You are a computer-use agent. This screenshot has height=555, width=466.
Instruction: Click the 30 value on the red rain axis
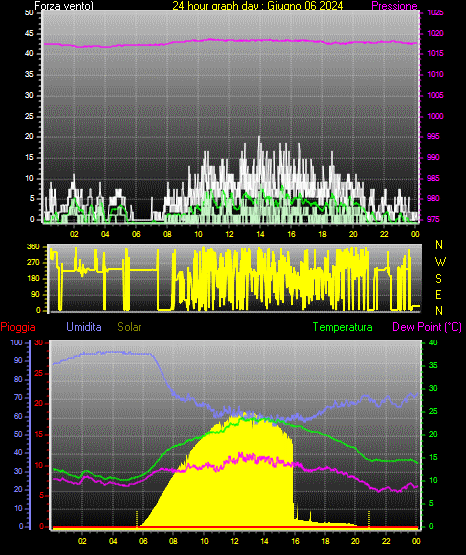[x=39, y=342]
